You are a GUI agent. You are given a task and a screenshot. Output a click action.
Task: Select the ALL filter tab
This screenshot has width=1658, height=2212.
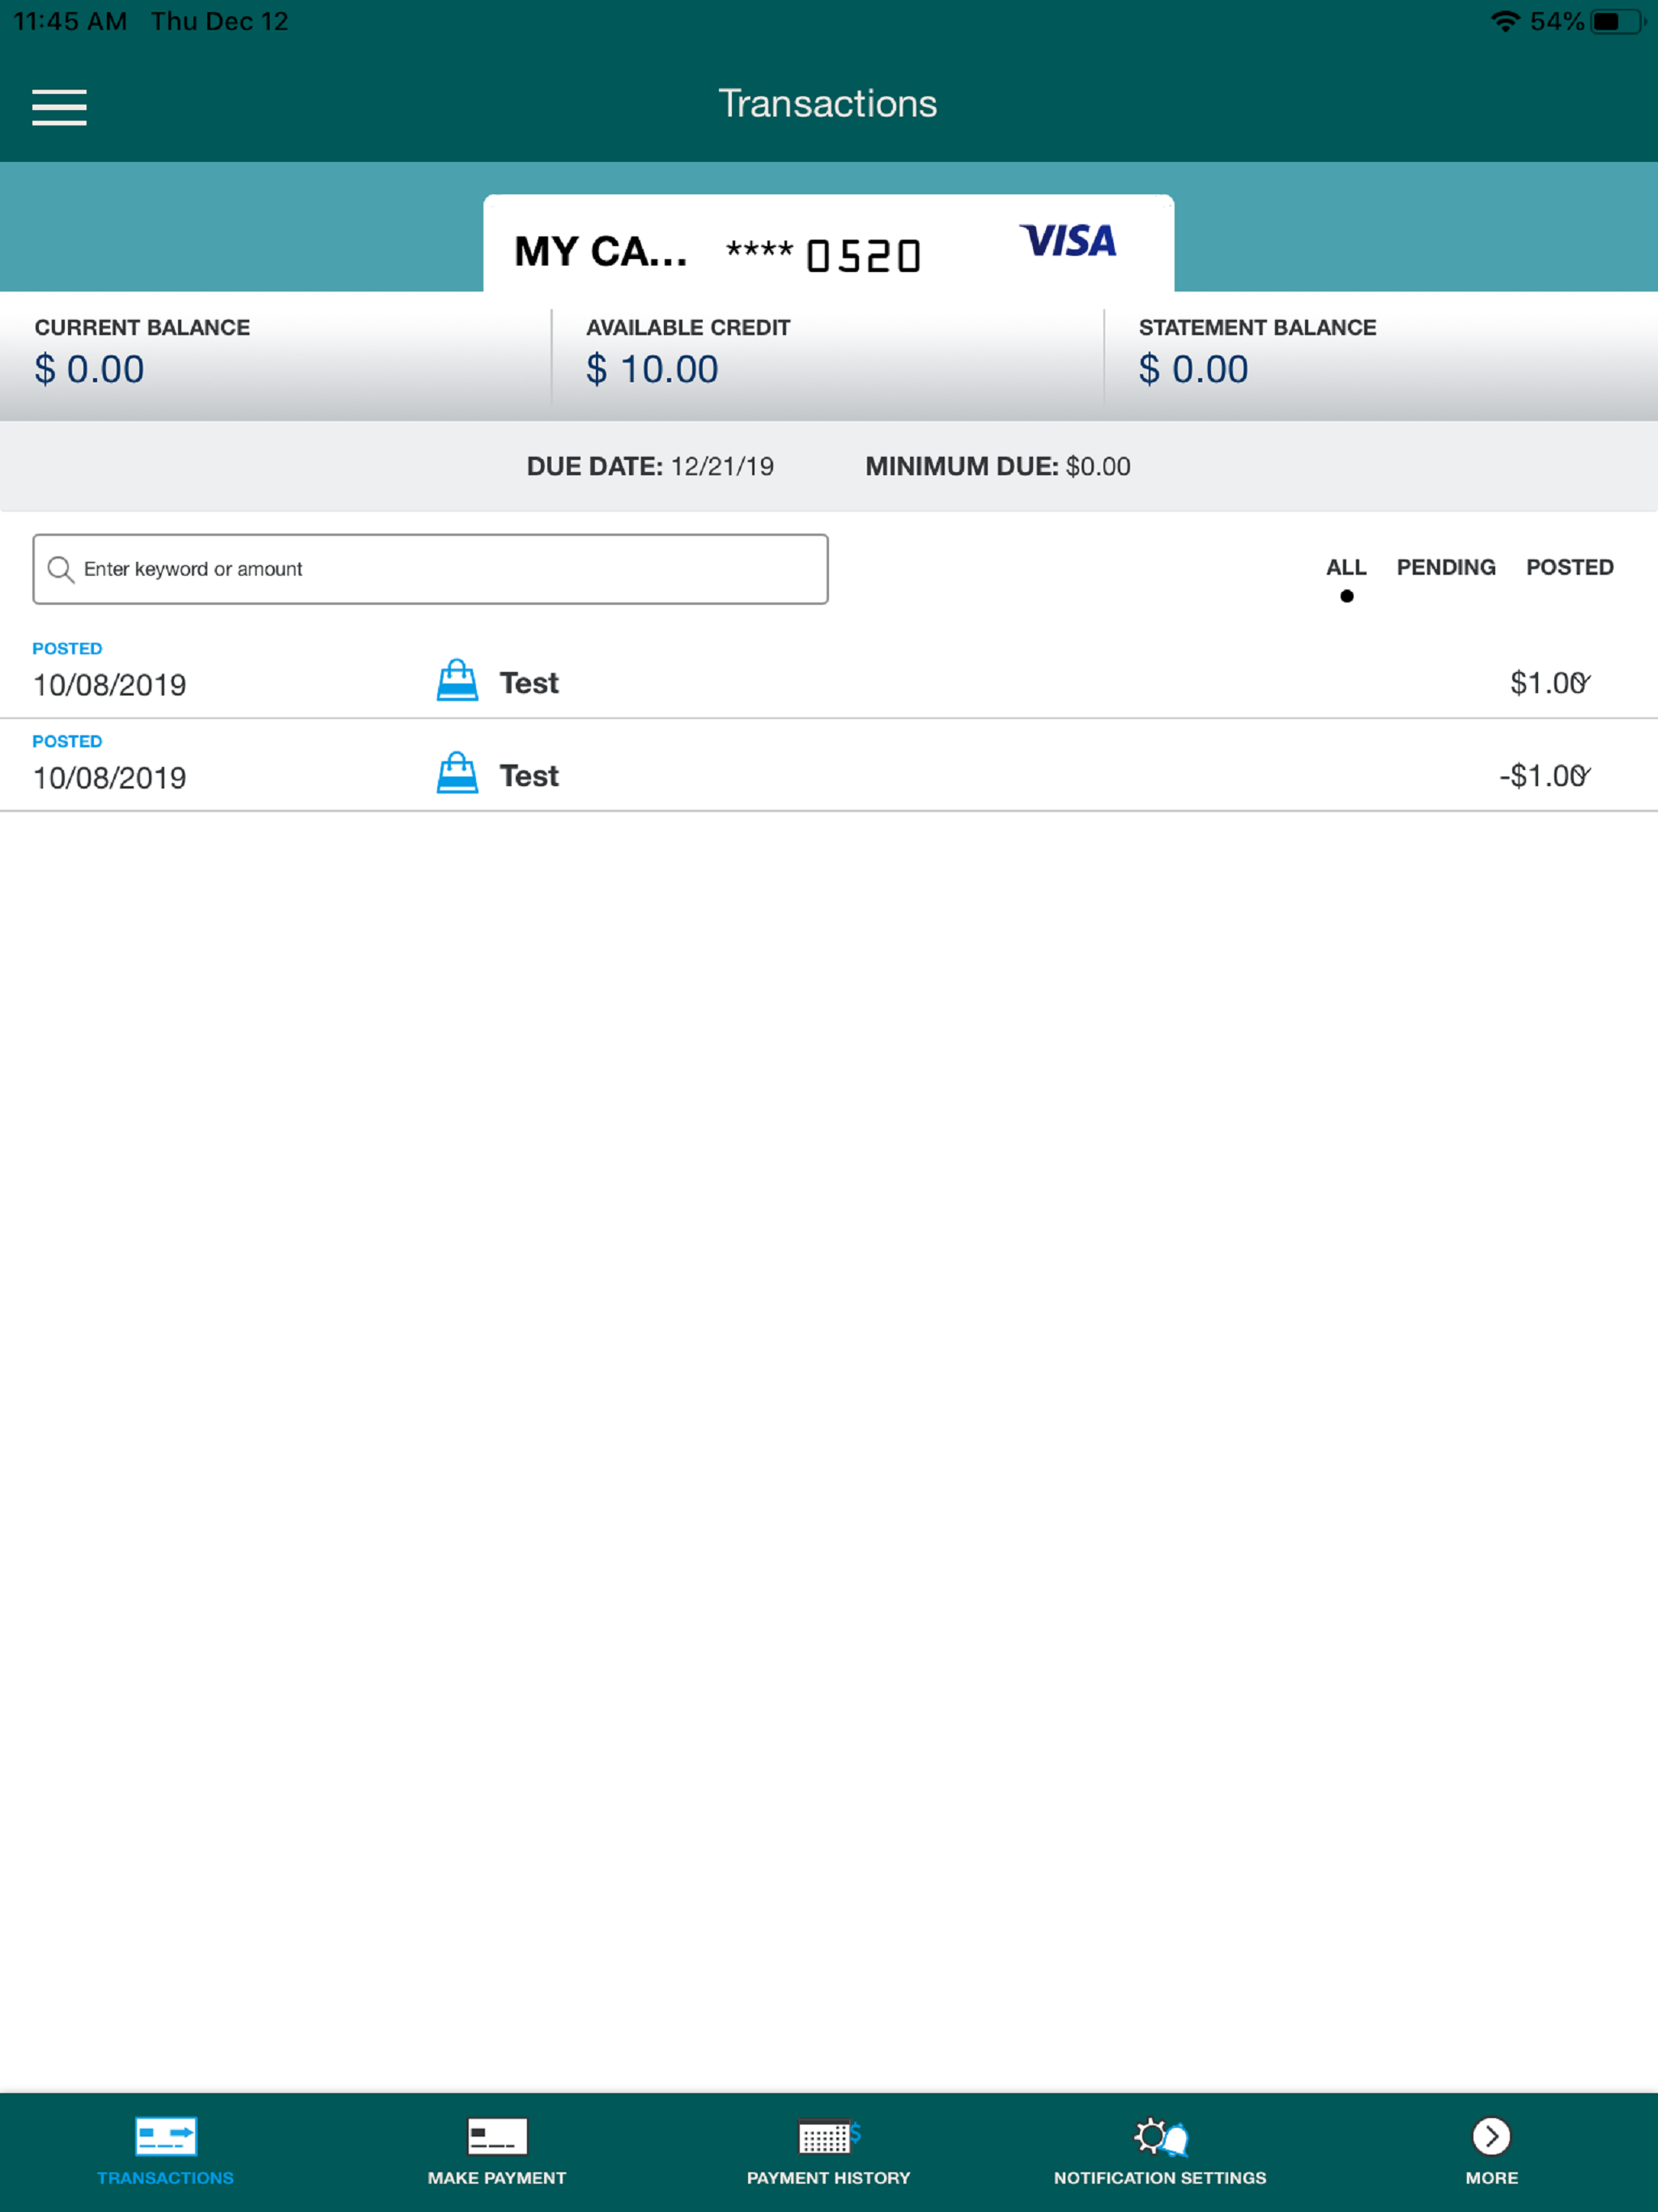click(1346, 567)
